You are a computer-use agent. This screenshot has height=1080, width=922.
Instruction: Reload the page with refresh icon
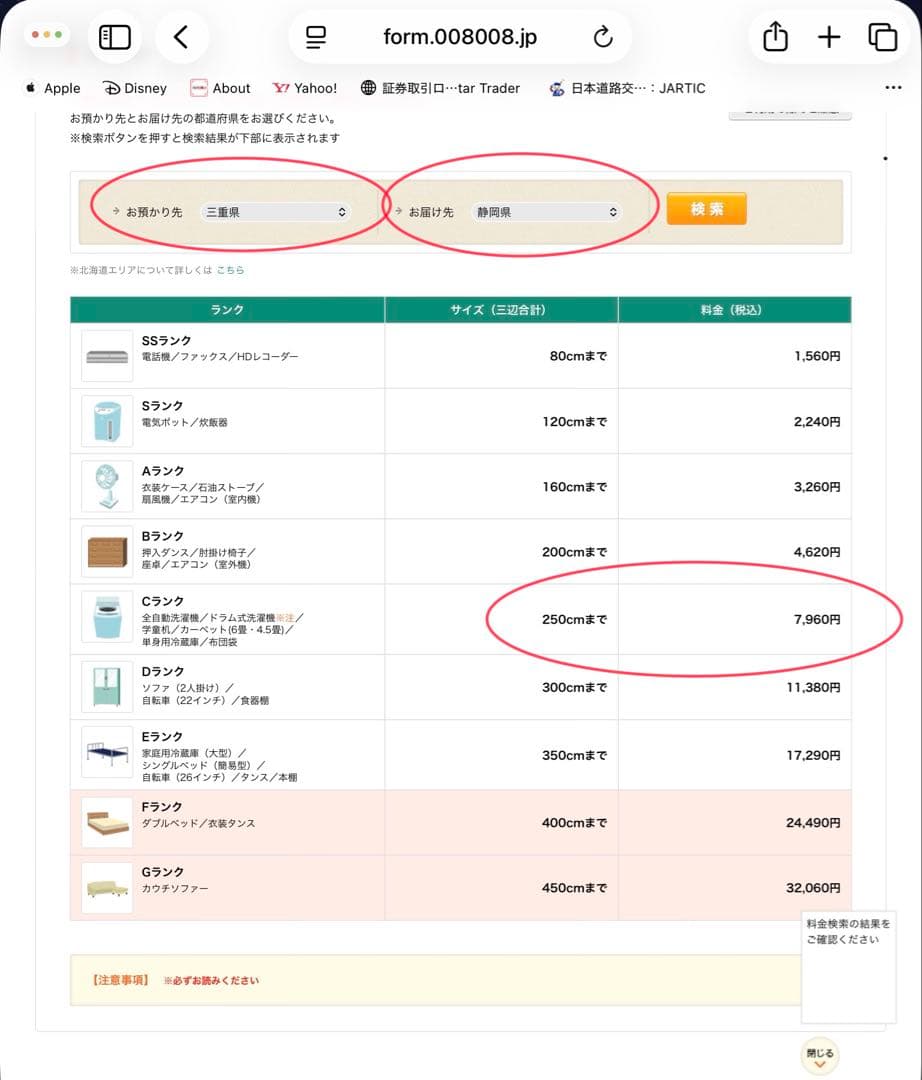(x=602, y=37)
